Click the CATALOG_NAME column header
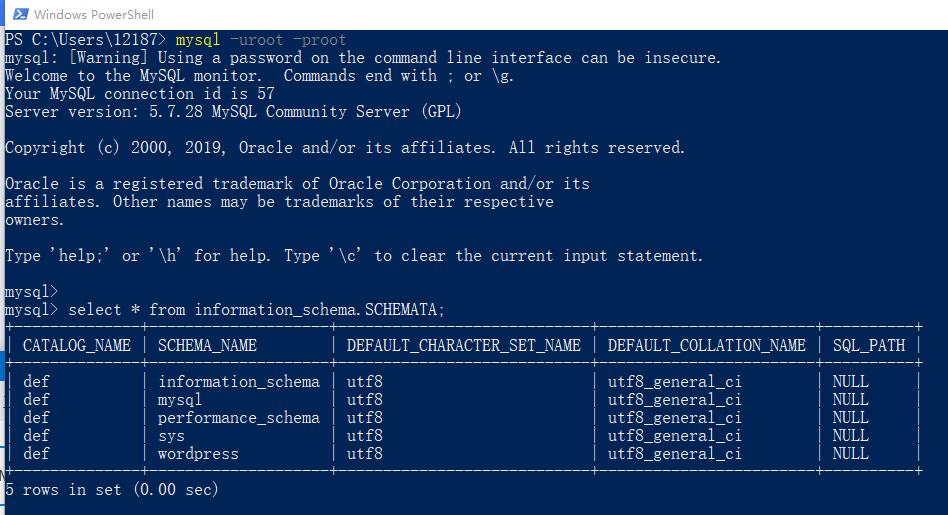 pos(77,346)
